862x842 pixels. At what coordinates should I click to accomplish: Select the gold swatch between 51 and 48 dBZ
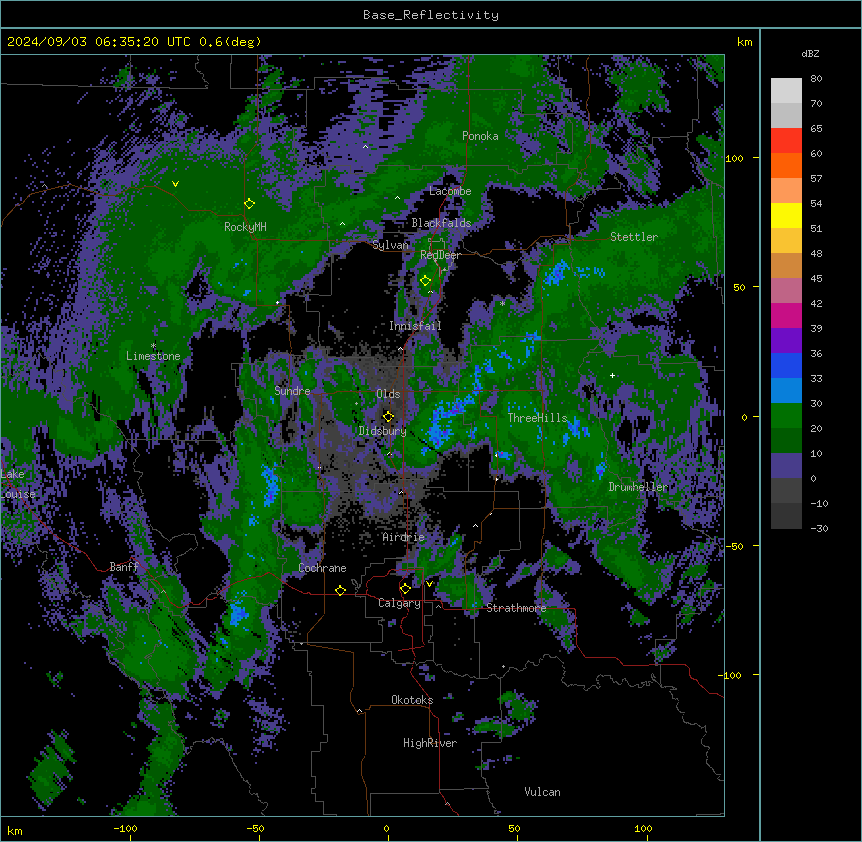pyautogui.click(x=786, y=241)
